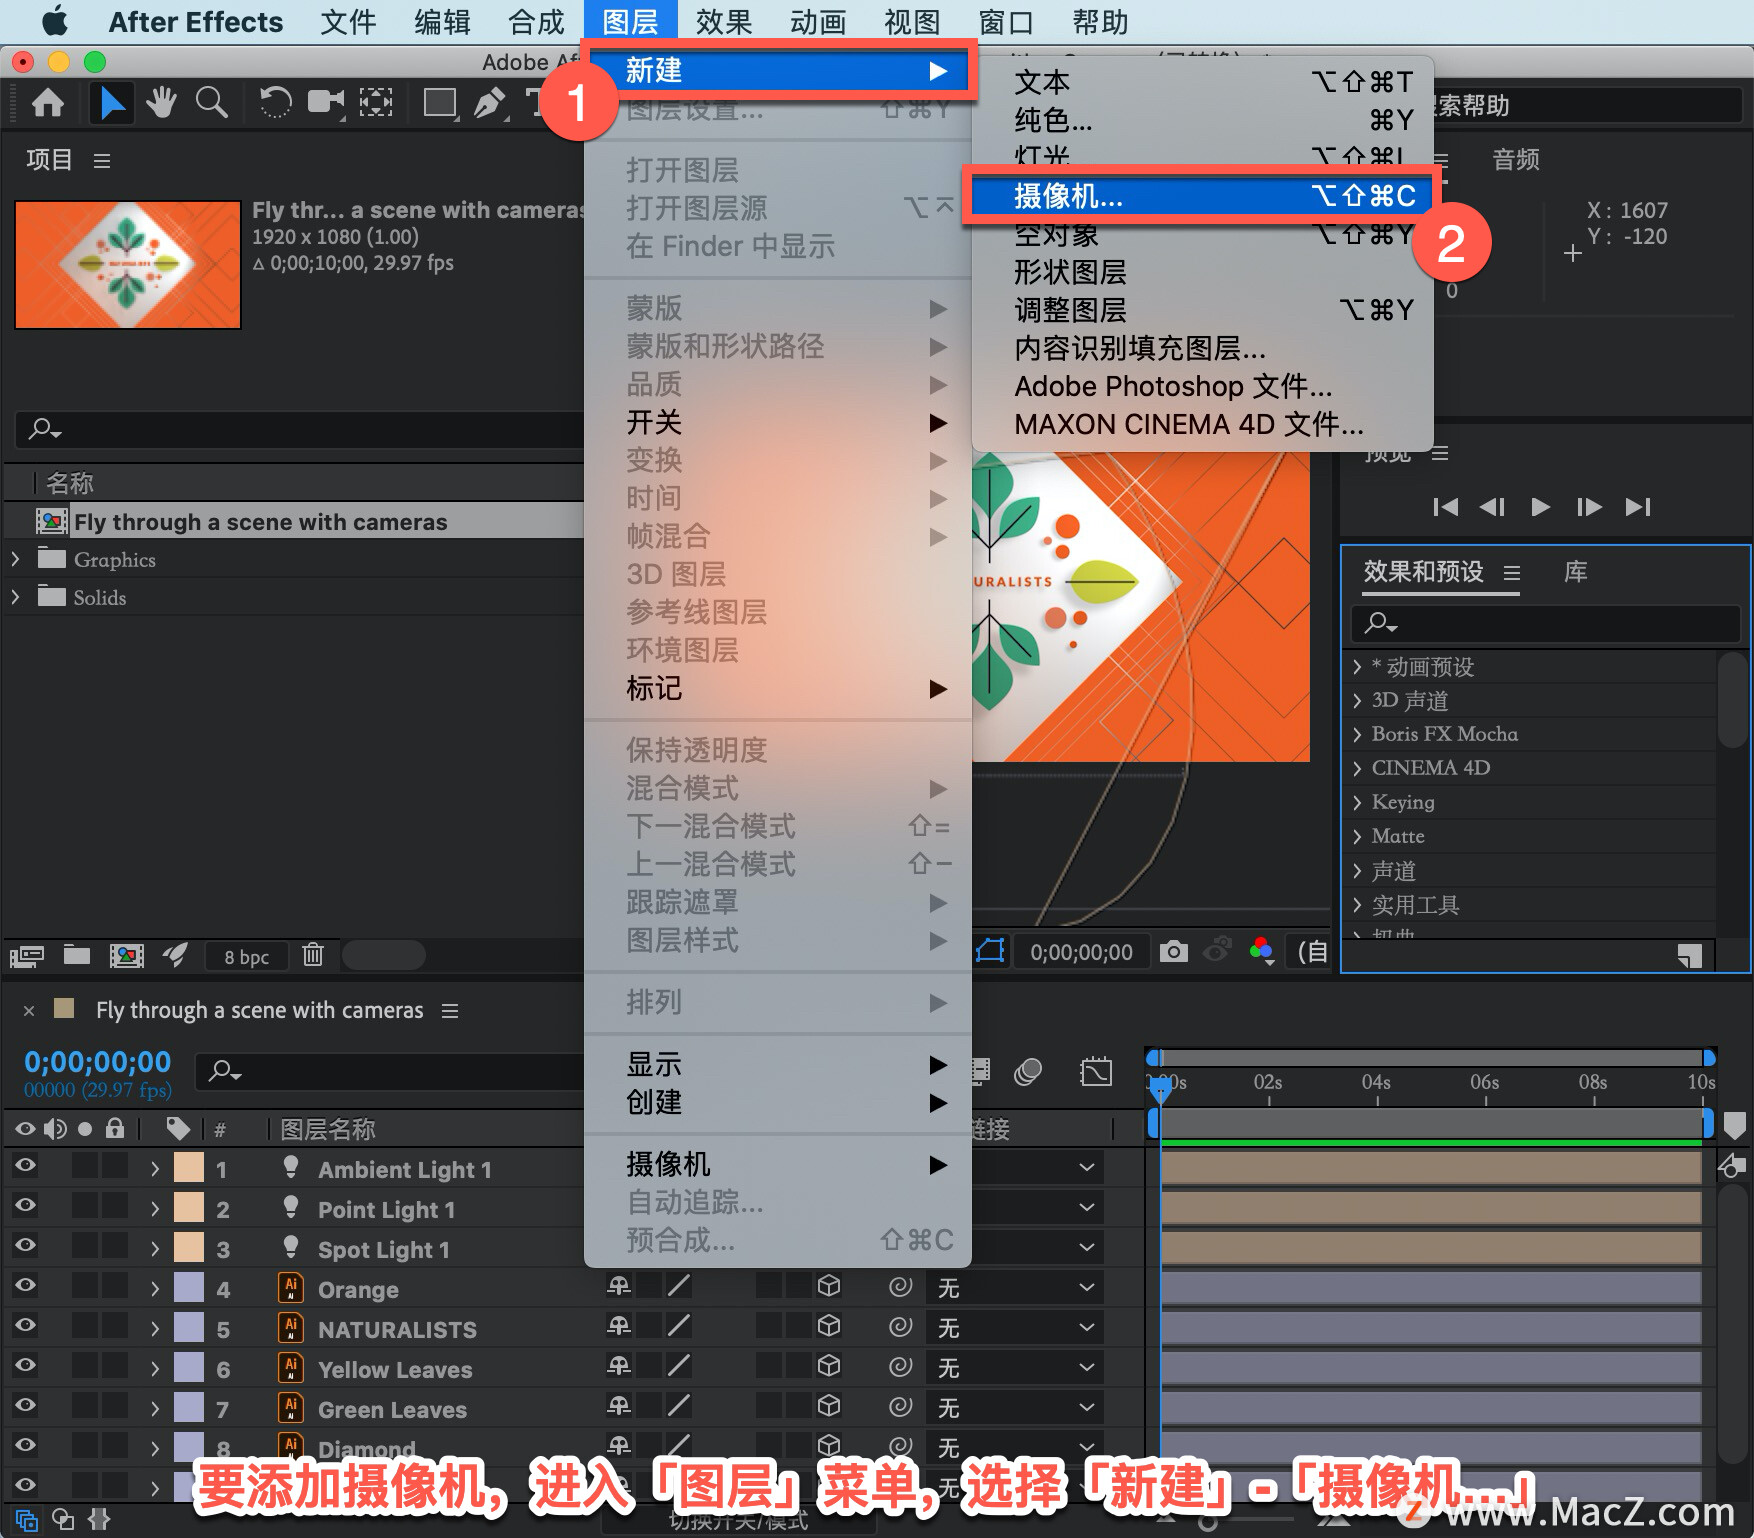
Task: Toggle the region of interest icon
Action: (x=990, y=951)
